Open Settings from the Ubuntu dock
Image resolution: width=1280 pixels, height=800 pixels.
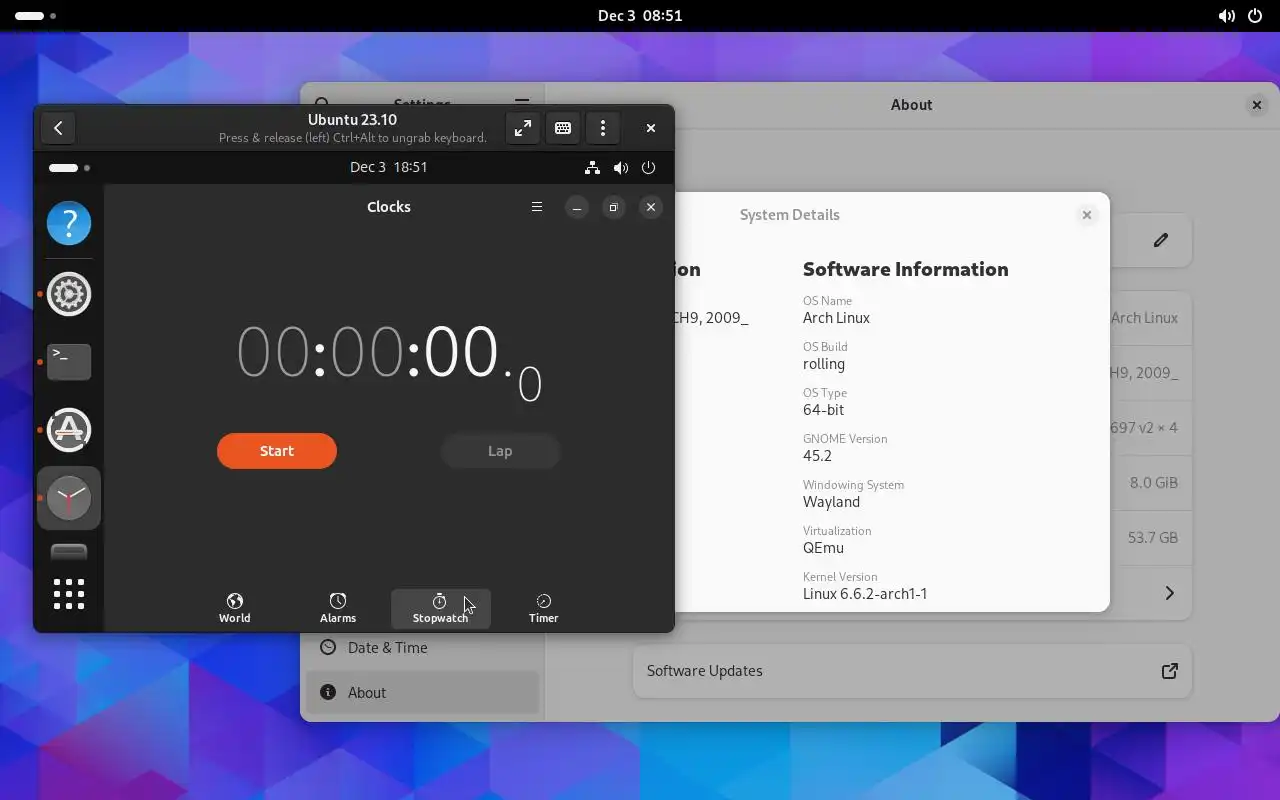69,294
